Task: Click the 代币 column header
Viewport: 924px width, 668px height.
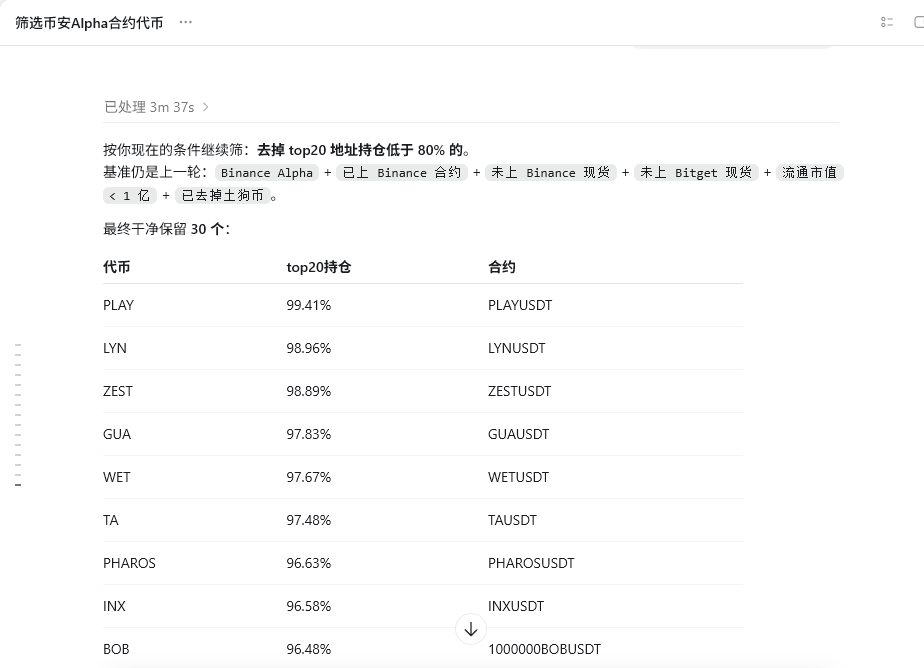Action: point(117,267)
